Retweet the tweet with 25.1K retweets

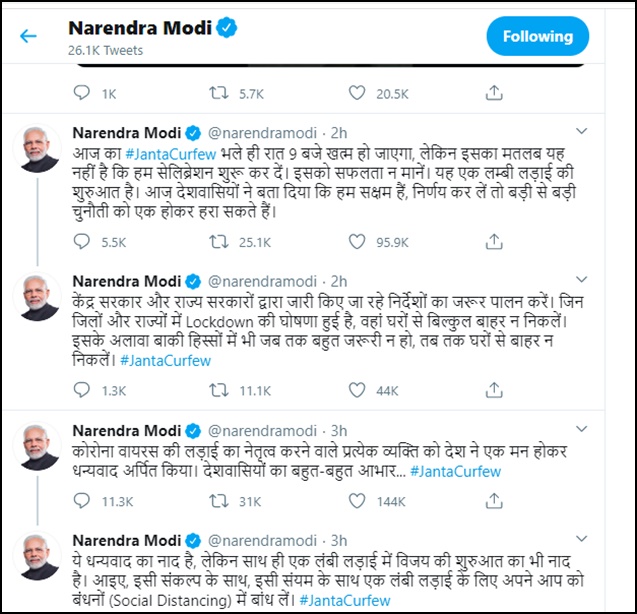point(219,242)
